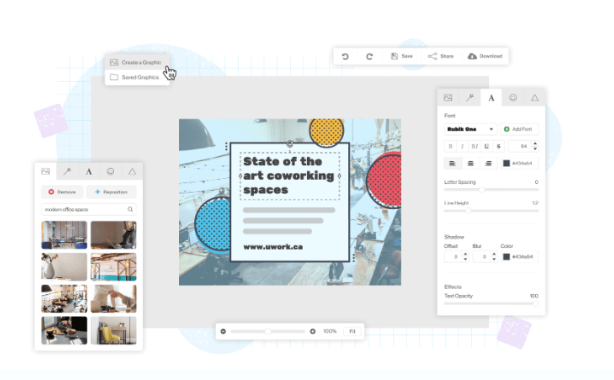Click the Add Font button
Screen dimensions: 614x380
tap(519, 129)
